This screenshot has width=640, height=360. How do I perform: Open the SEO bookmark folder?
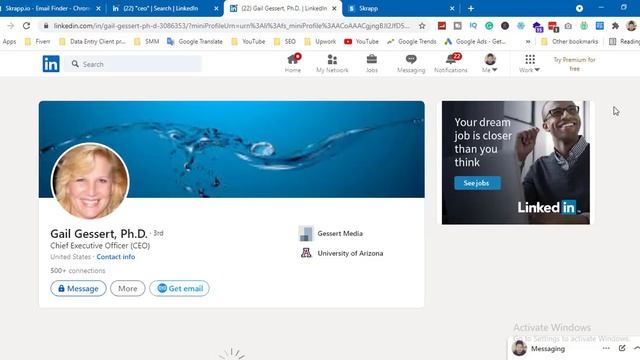(x=285, y=42)
